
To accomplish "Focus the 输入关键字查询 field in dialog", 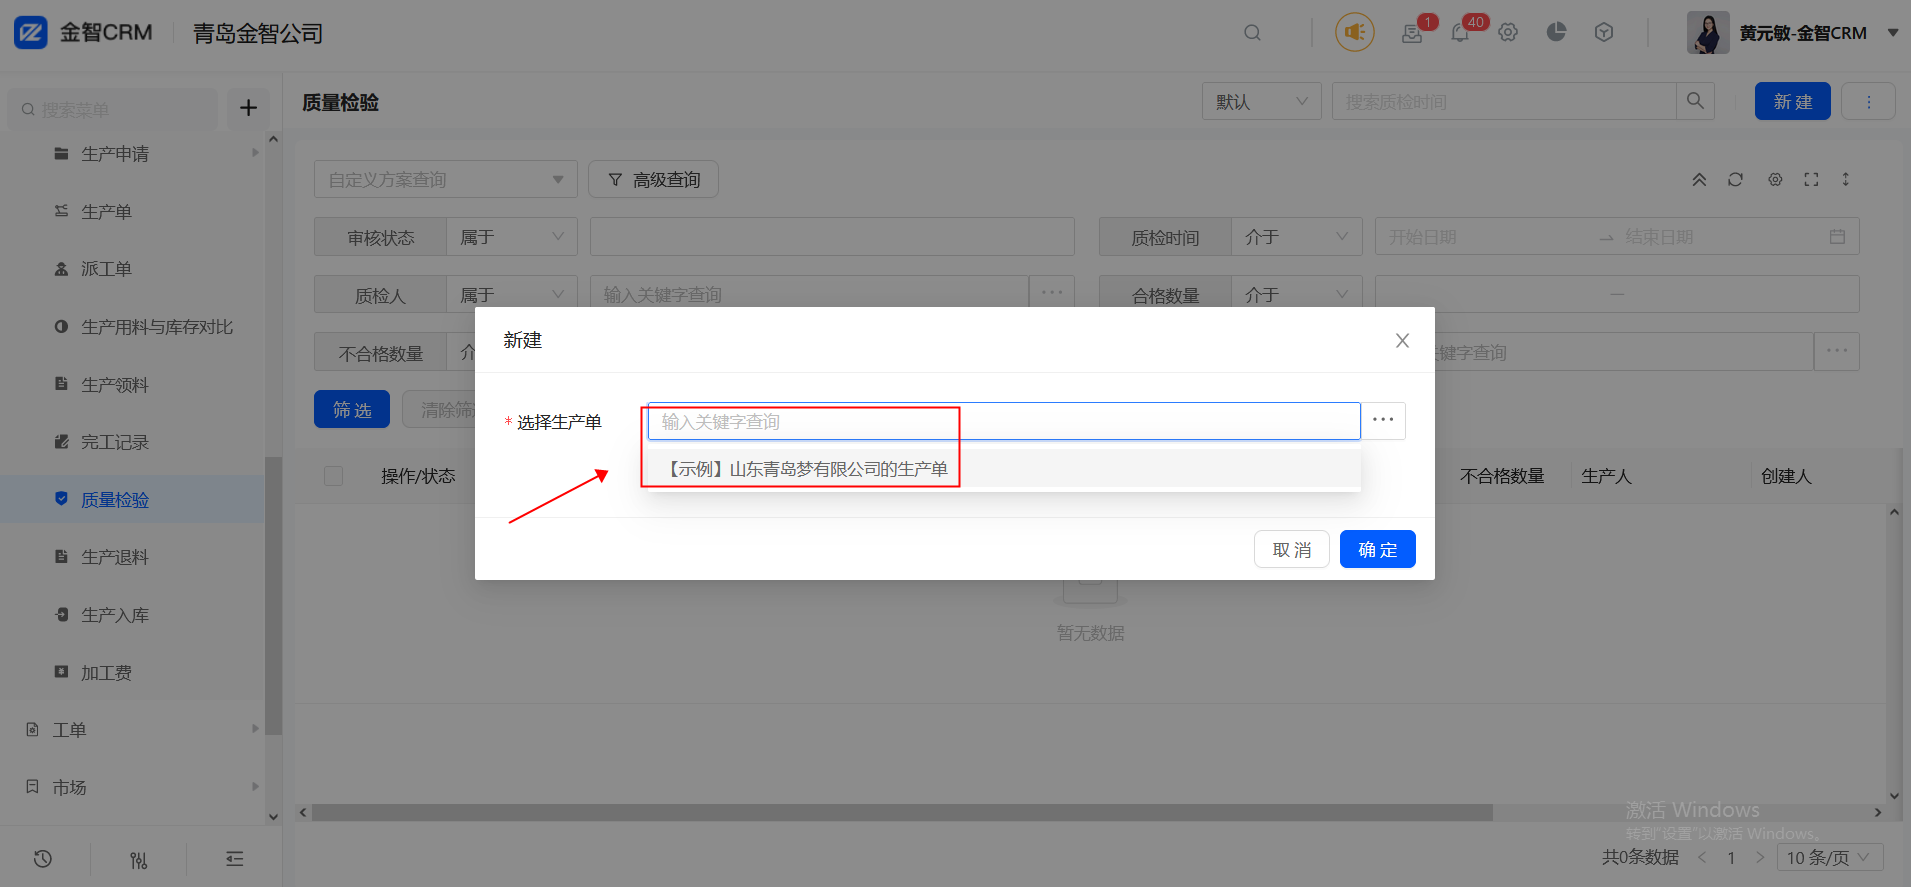I will click(1004, 421).
